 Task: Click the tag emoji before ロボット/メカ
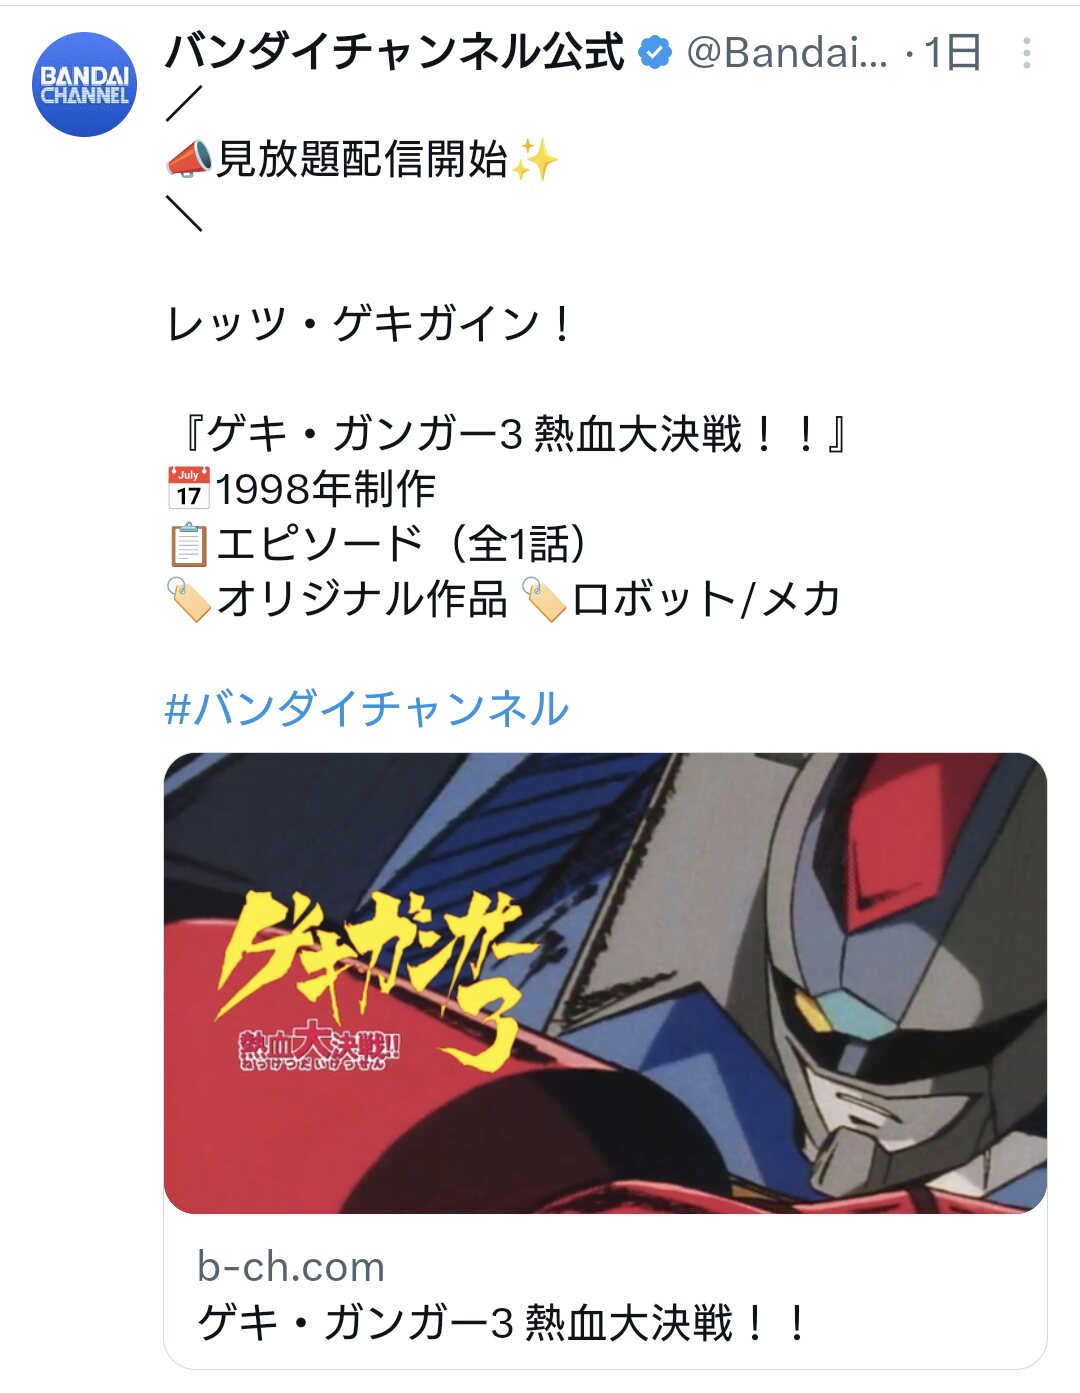click(x=545, y=600)
